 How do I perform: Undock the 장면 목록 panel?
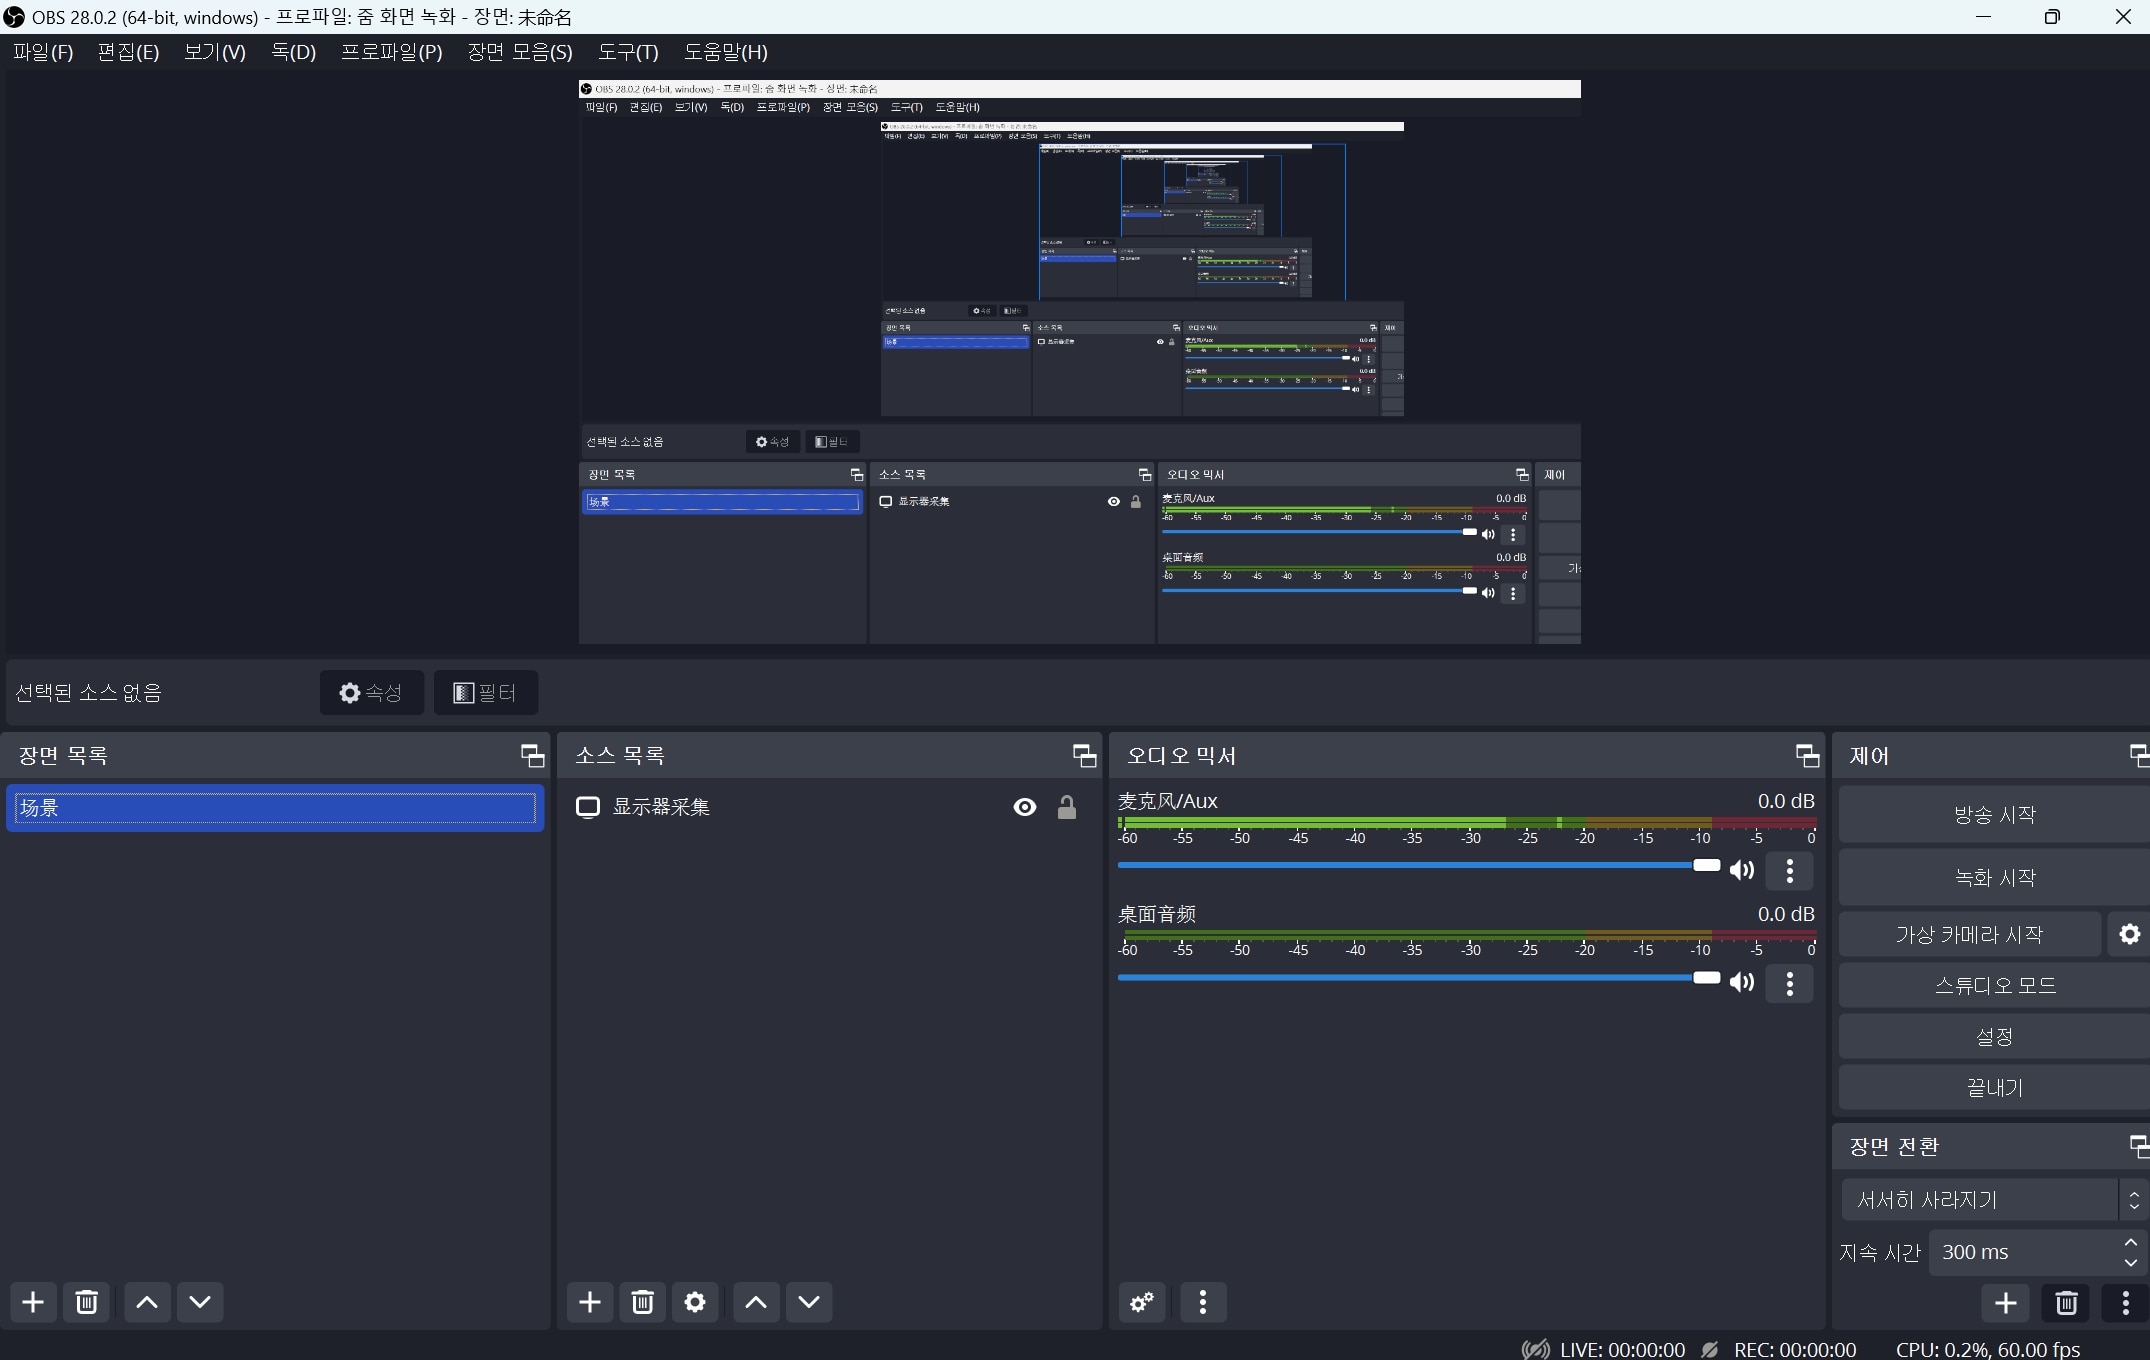(x=533, y=756)
